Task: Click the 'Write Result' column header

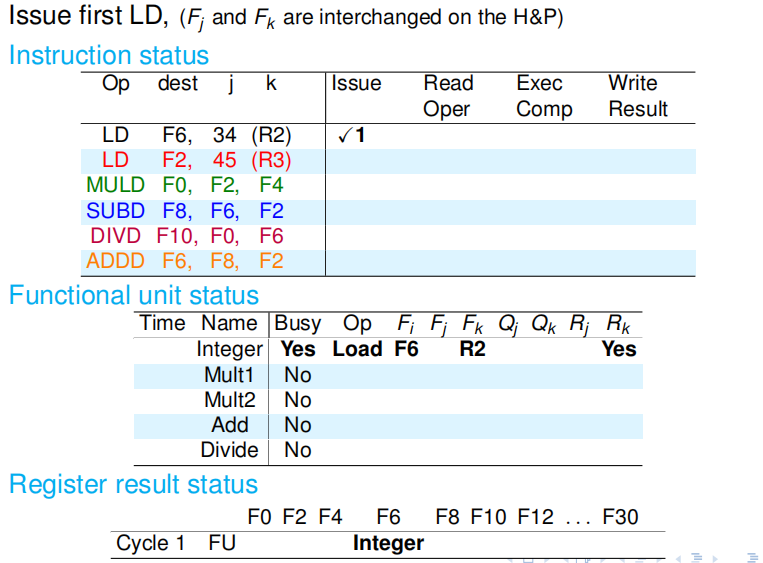Action: tap(637, 96)
